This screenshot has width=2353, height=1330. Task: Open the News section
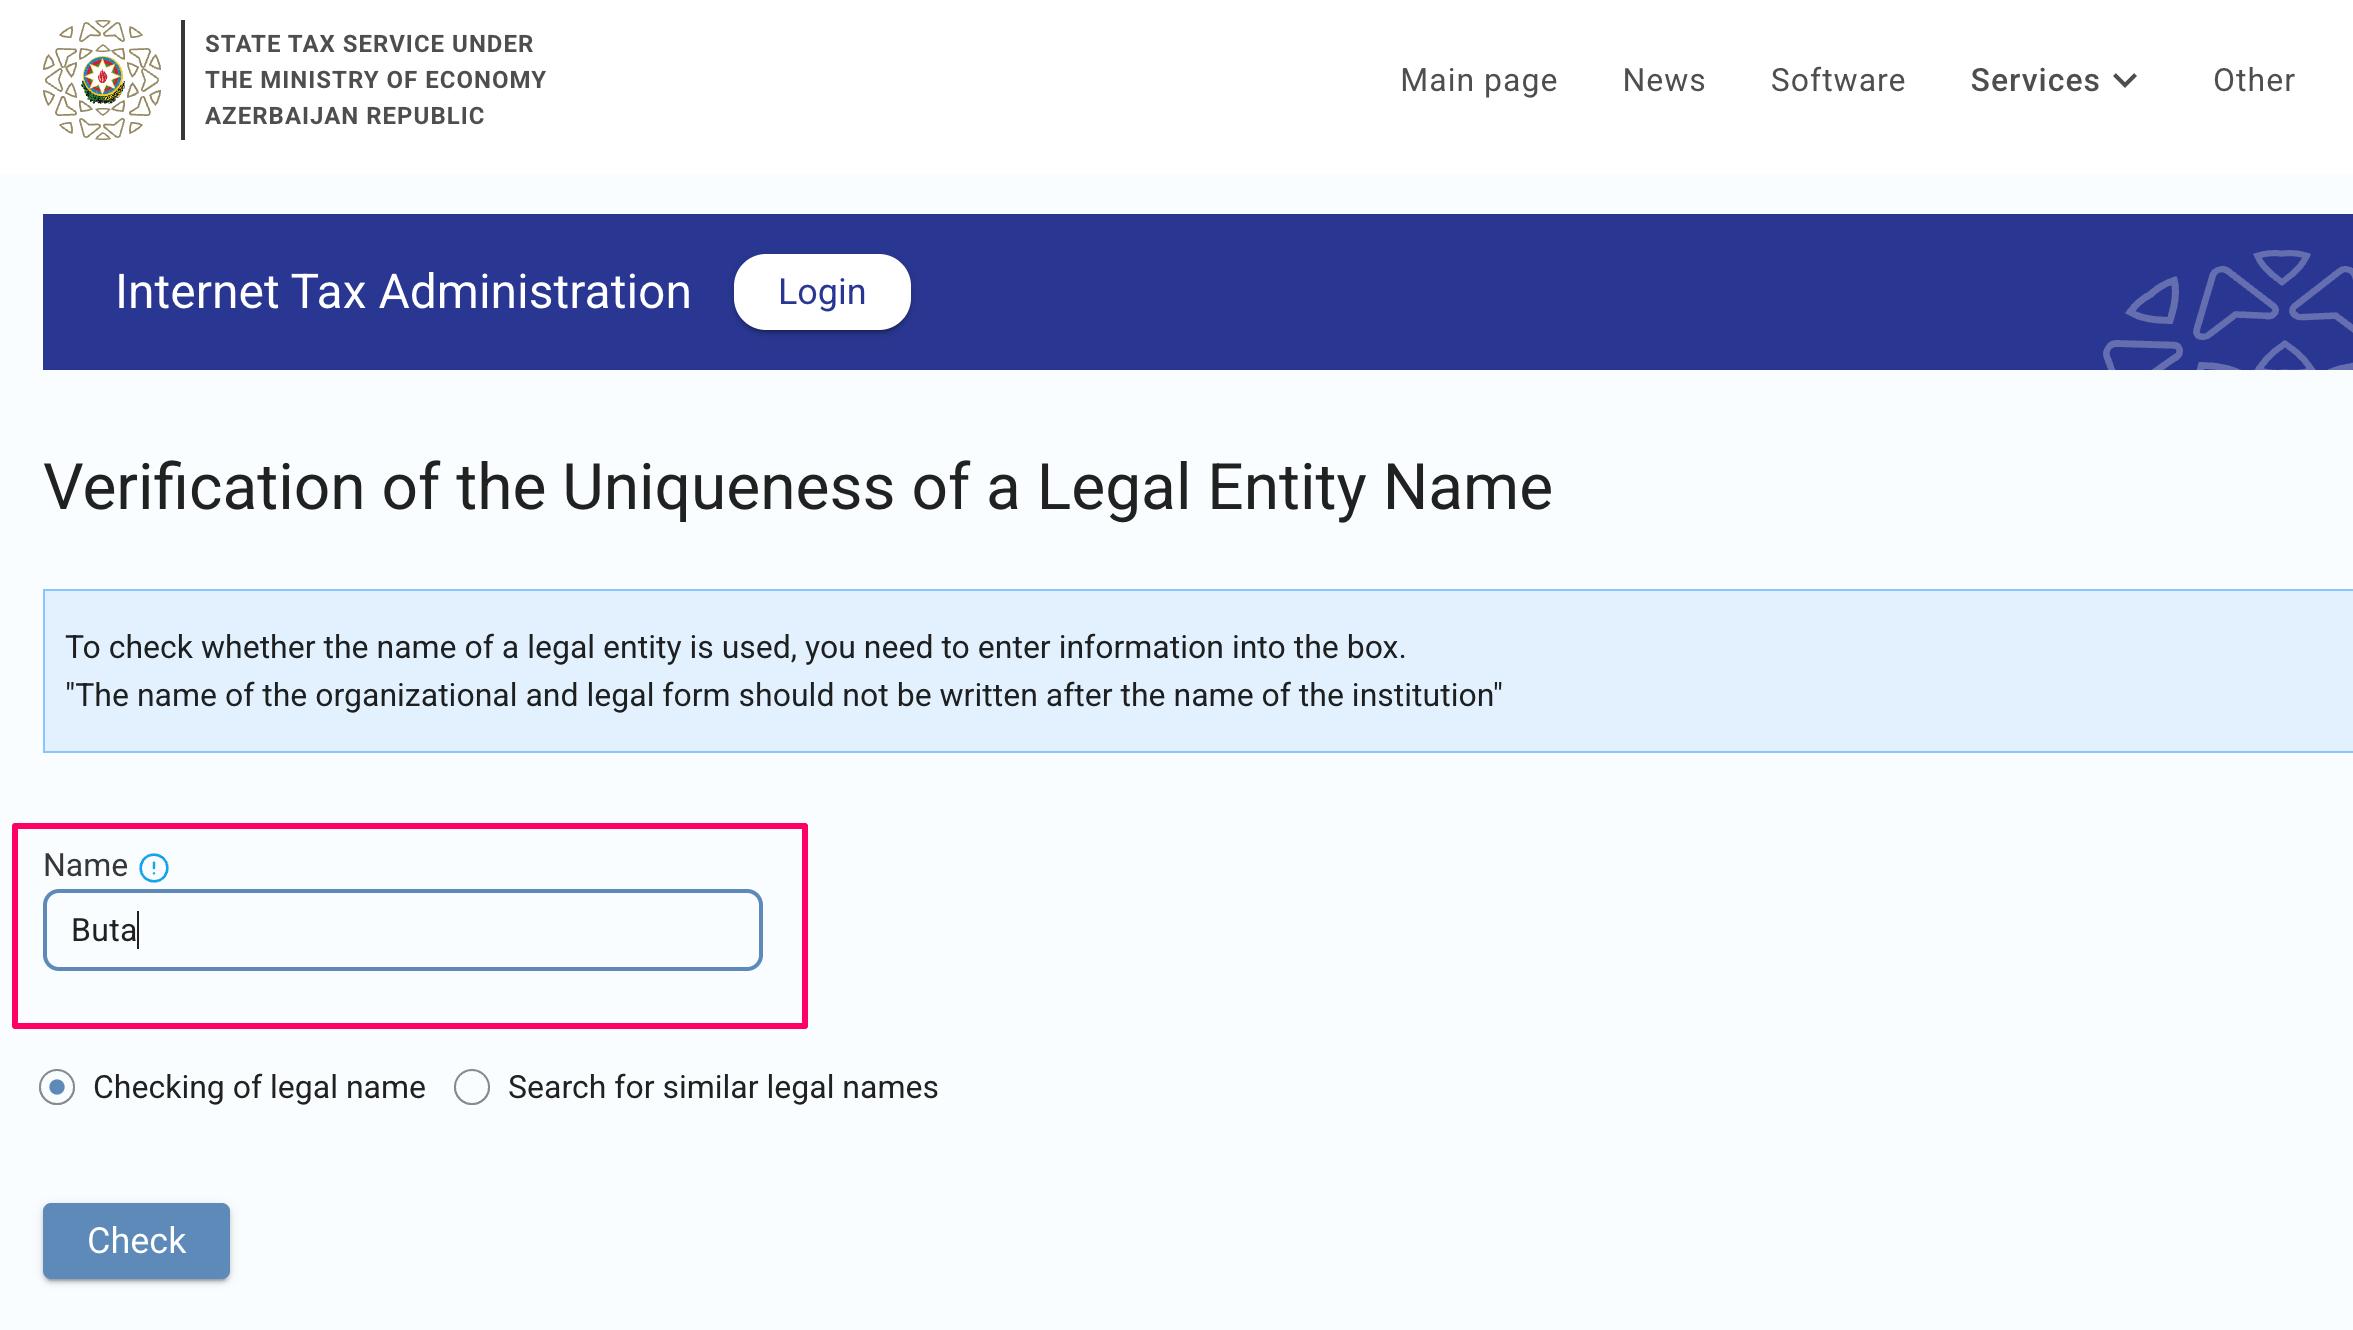click(x=1663, y=80)
